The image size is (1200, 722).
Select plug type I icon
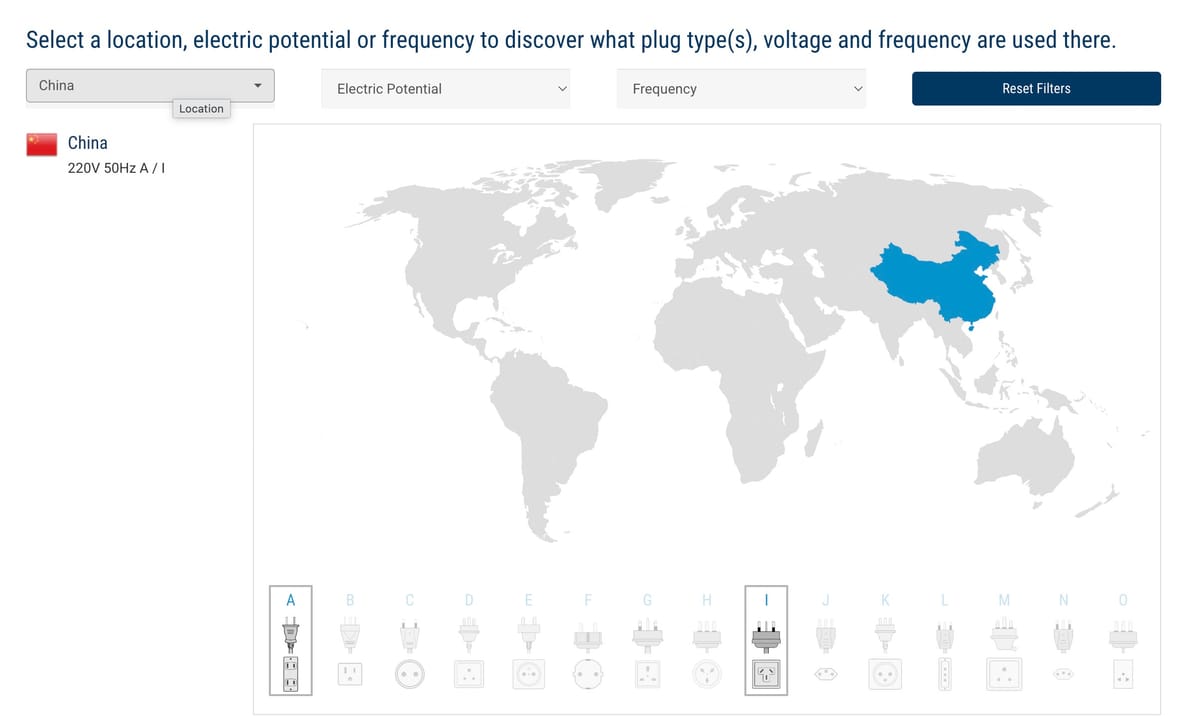tap(766, 641)
